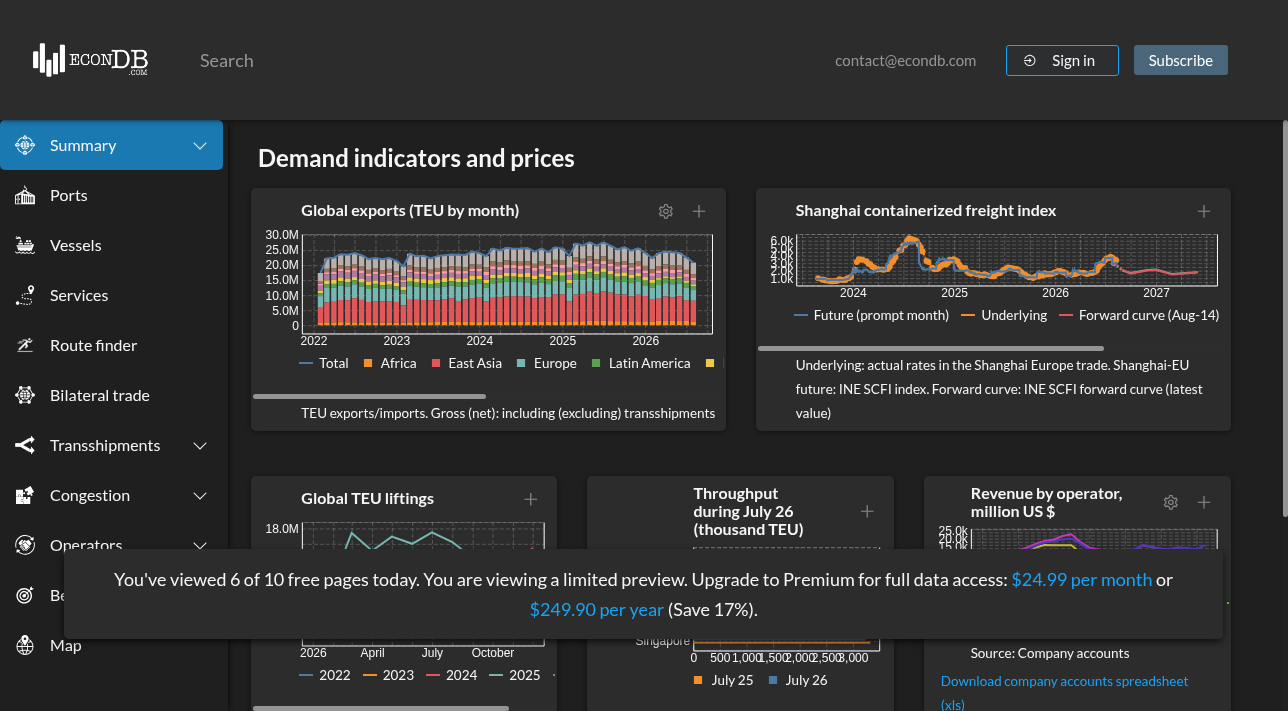Toggle Underlying legend series
The width and height of the screenshot is (1288, 711).
1004,315
